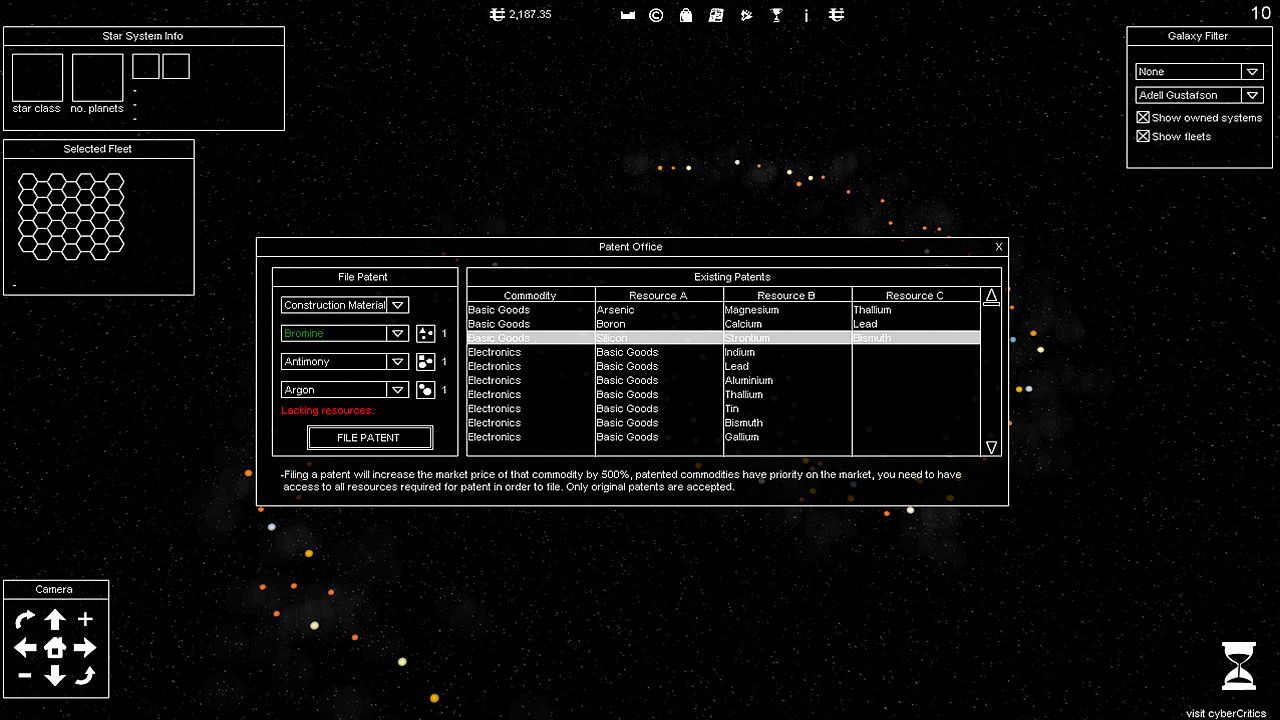
Task: Open the trophy icon in the top bar
Action: [x=776, y=15]
